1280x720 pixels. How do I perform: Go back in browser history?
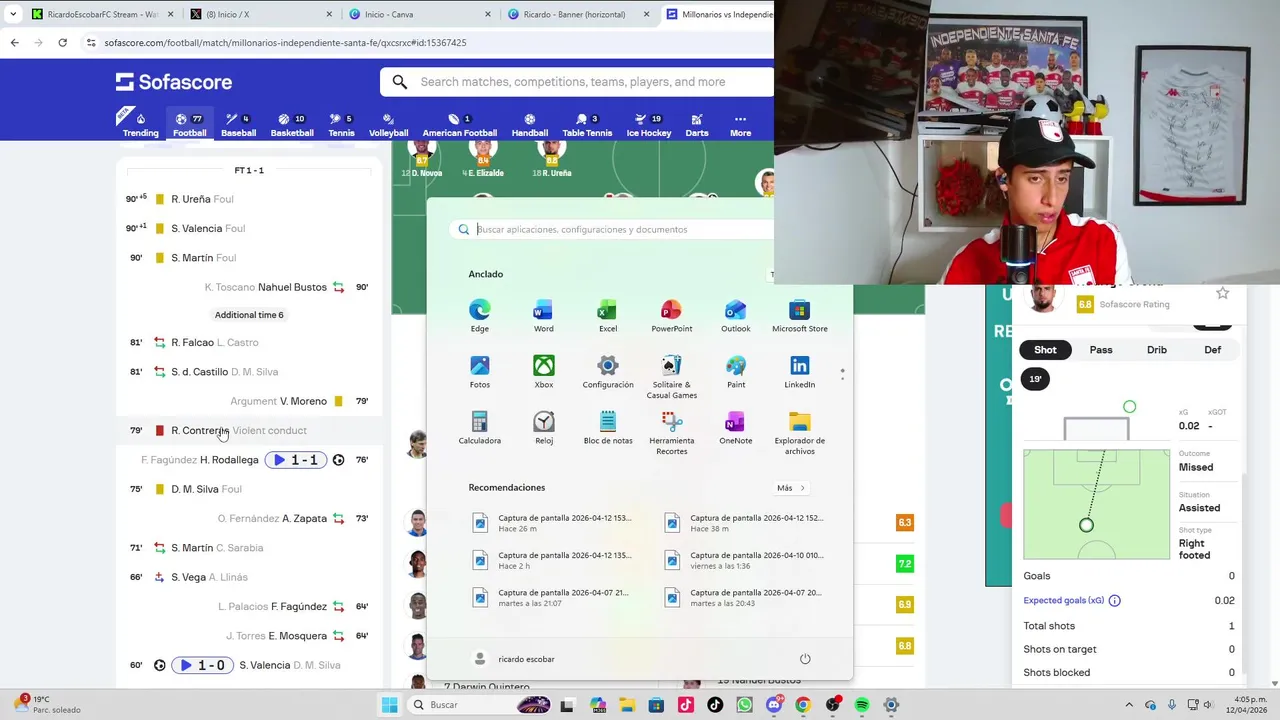click(x=14, y=43)
